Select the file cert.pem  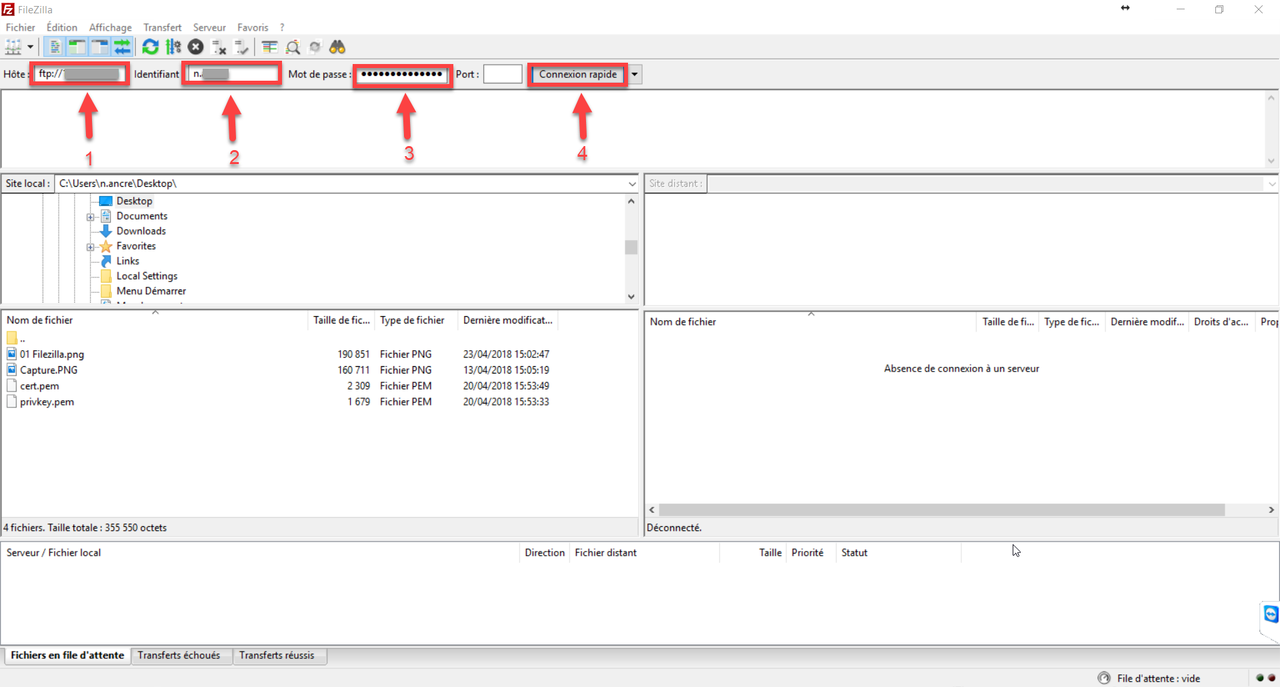point(39,386)
